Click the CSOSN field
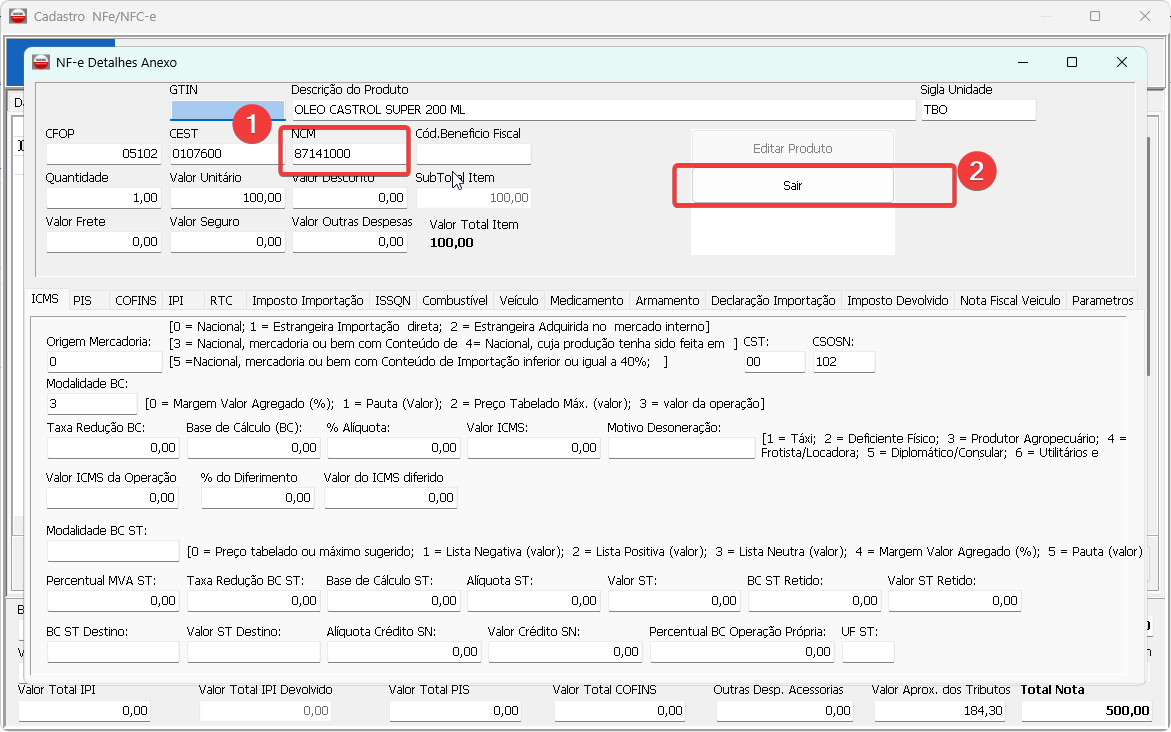Screen dimensions: 1171x732 click(x=843, y=362)
